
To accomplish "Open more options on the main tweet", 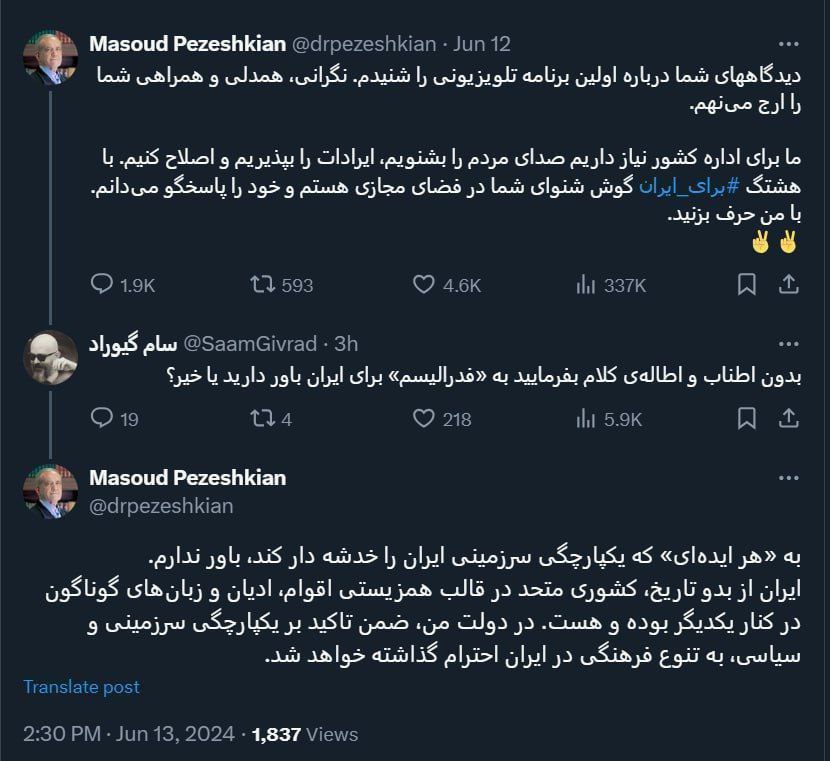I will tap(788, 478).
